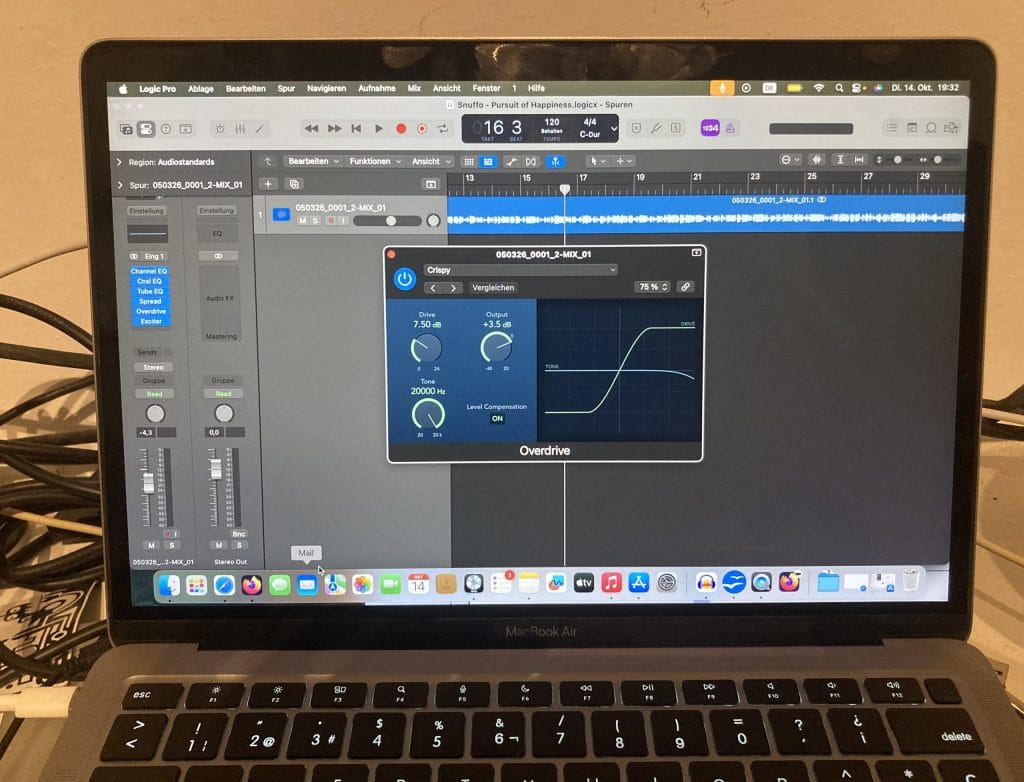Click the red Record button in transport
1024x782 pixels.
(401, 129)
